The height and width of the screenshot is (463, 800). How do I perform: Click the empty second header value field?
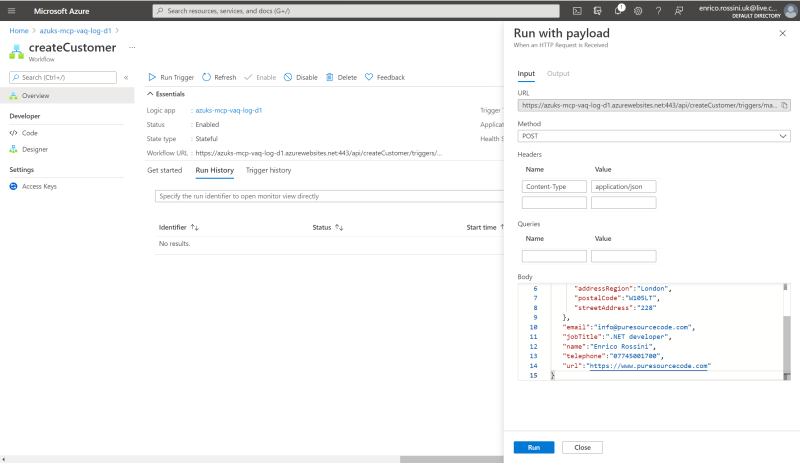point(623,203)
